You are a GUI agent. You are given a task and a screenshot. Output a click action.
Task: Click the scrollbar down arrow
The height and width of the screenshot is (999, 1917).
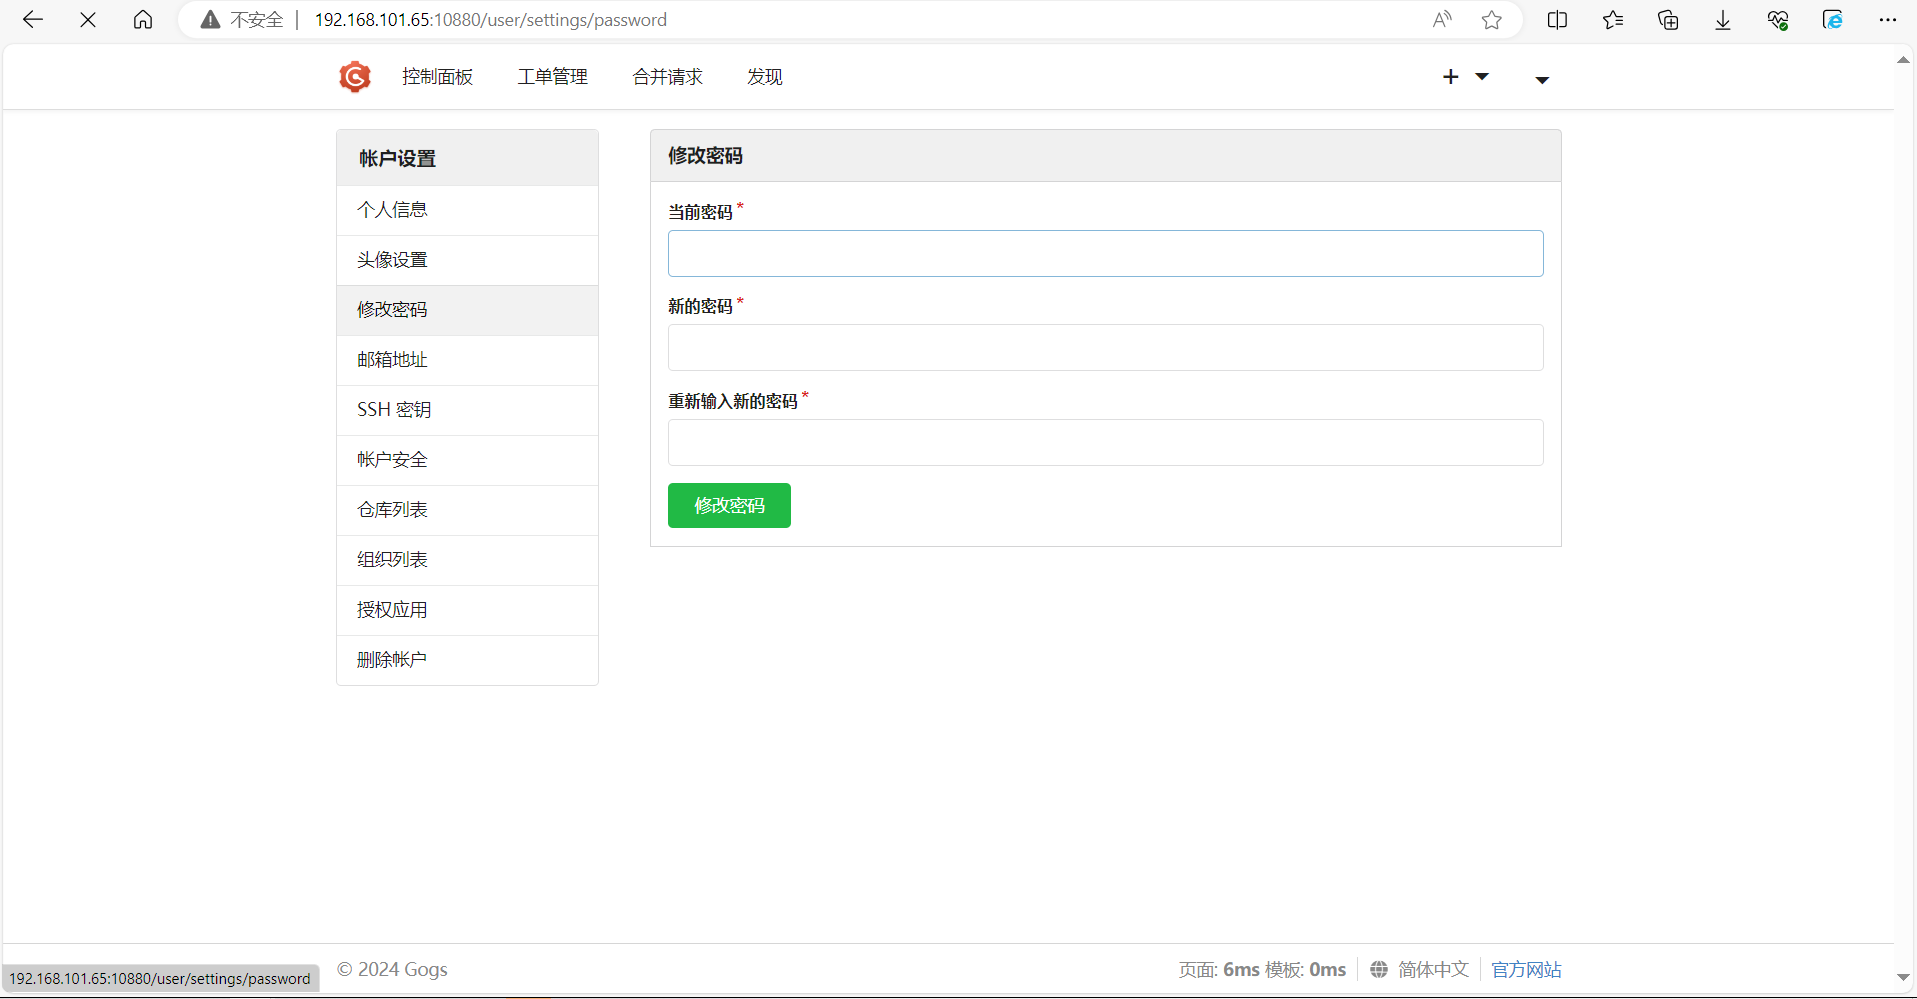pos(1904,978)
